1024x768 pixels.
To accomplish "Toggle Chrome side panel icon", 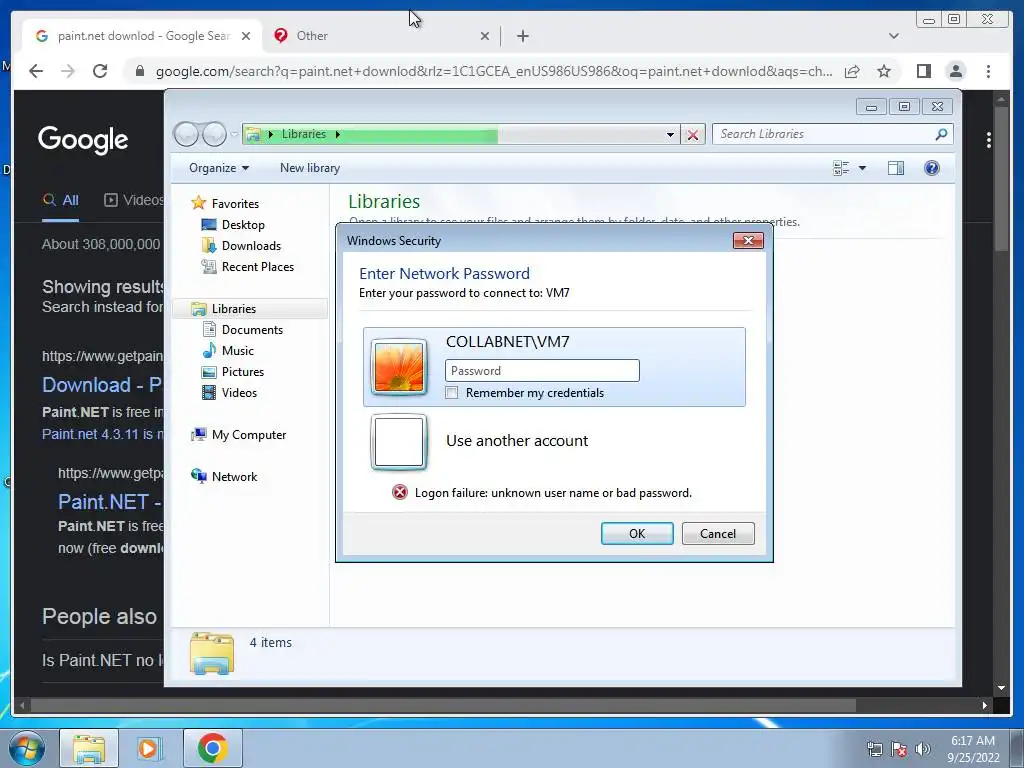I will [x=923, y=71].
